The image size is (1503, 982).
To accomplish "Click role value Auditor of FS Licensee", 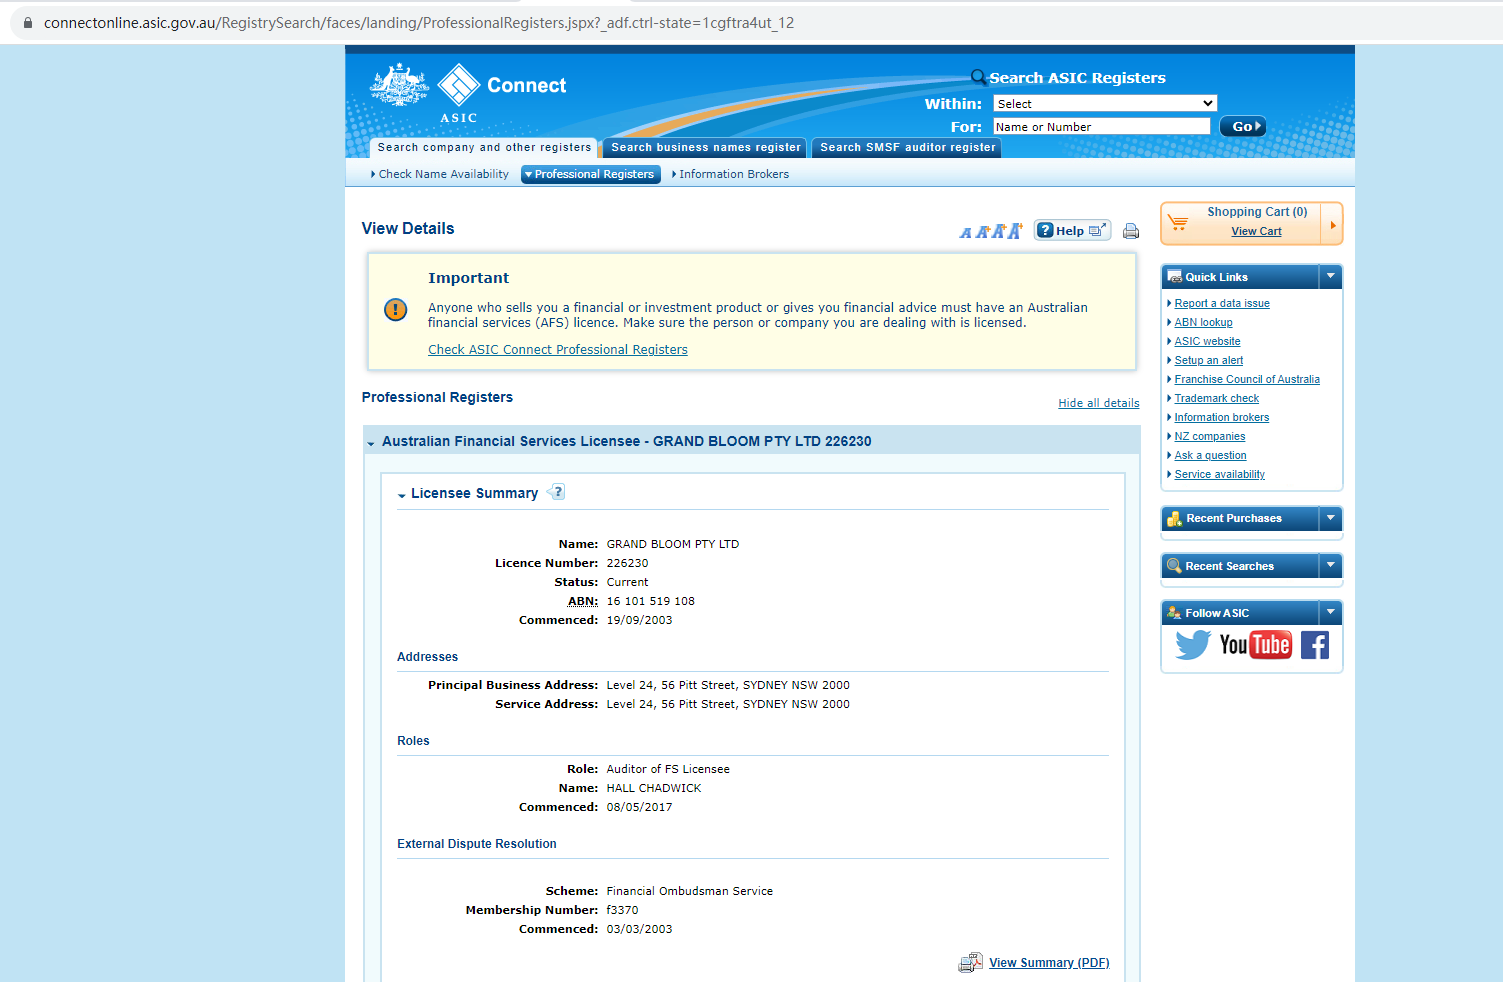I will tap(668, 769).
